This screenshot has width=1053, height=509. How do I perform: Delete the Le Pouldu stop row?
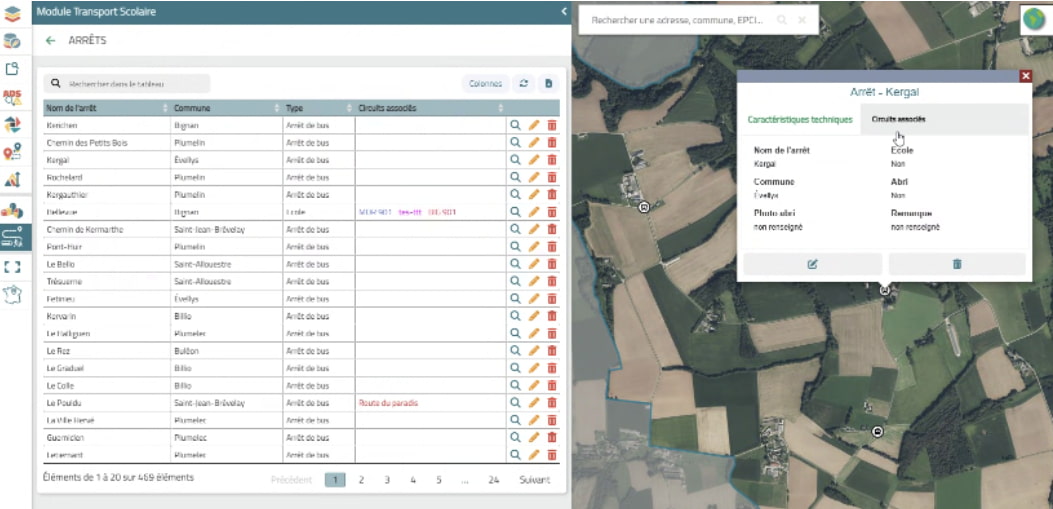[552, 403]
